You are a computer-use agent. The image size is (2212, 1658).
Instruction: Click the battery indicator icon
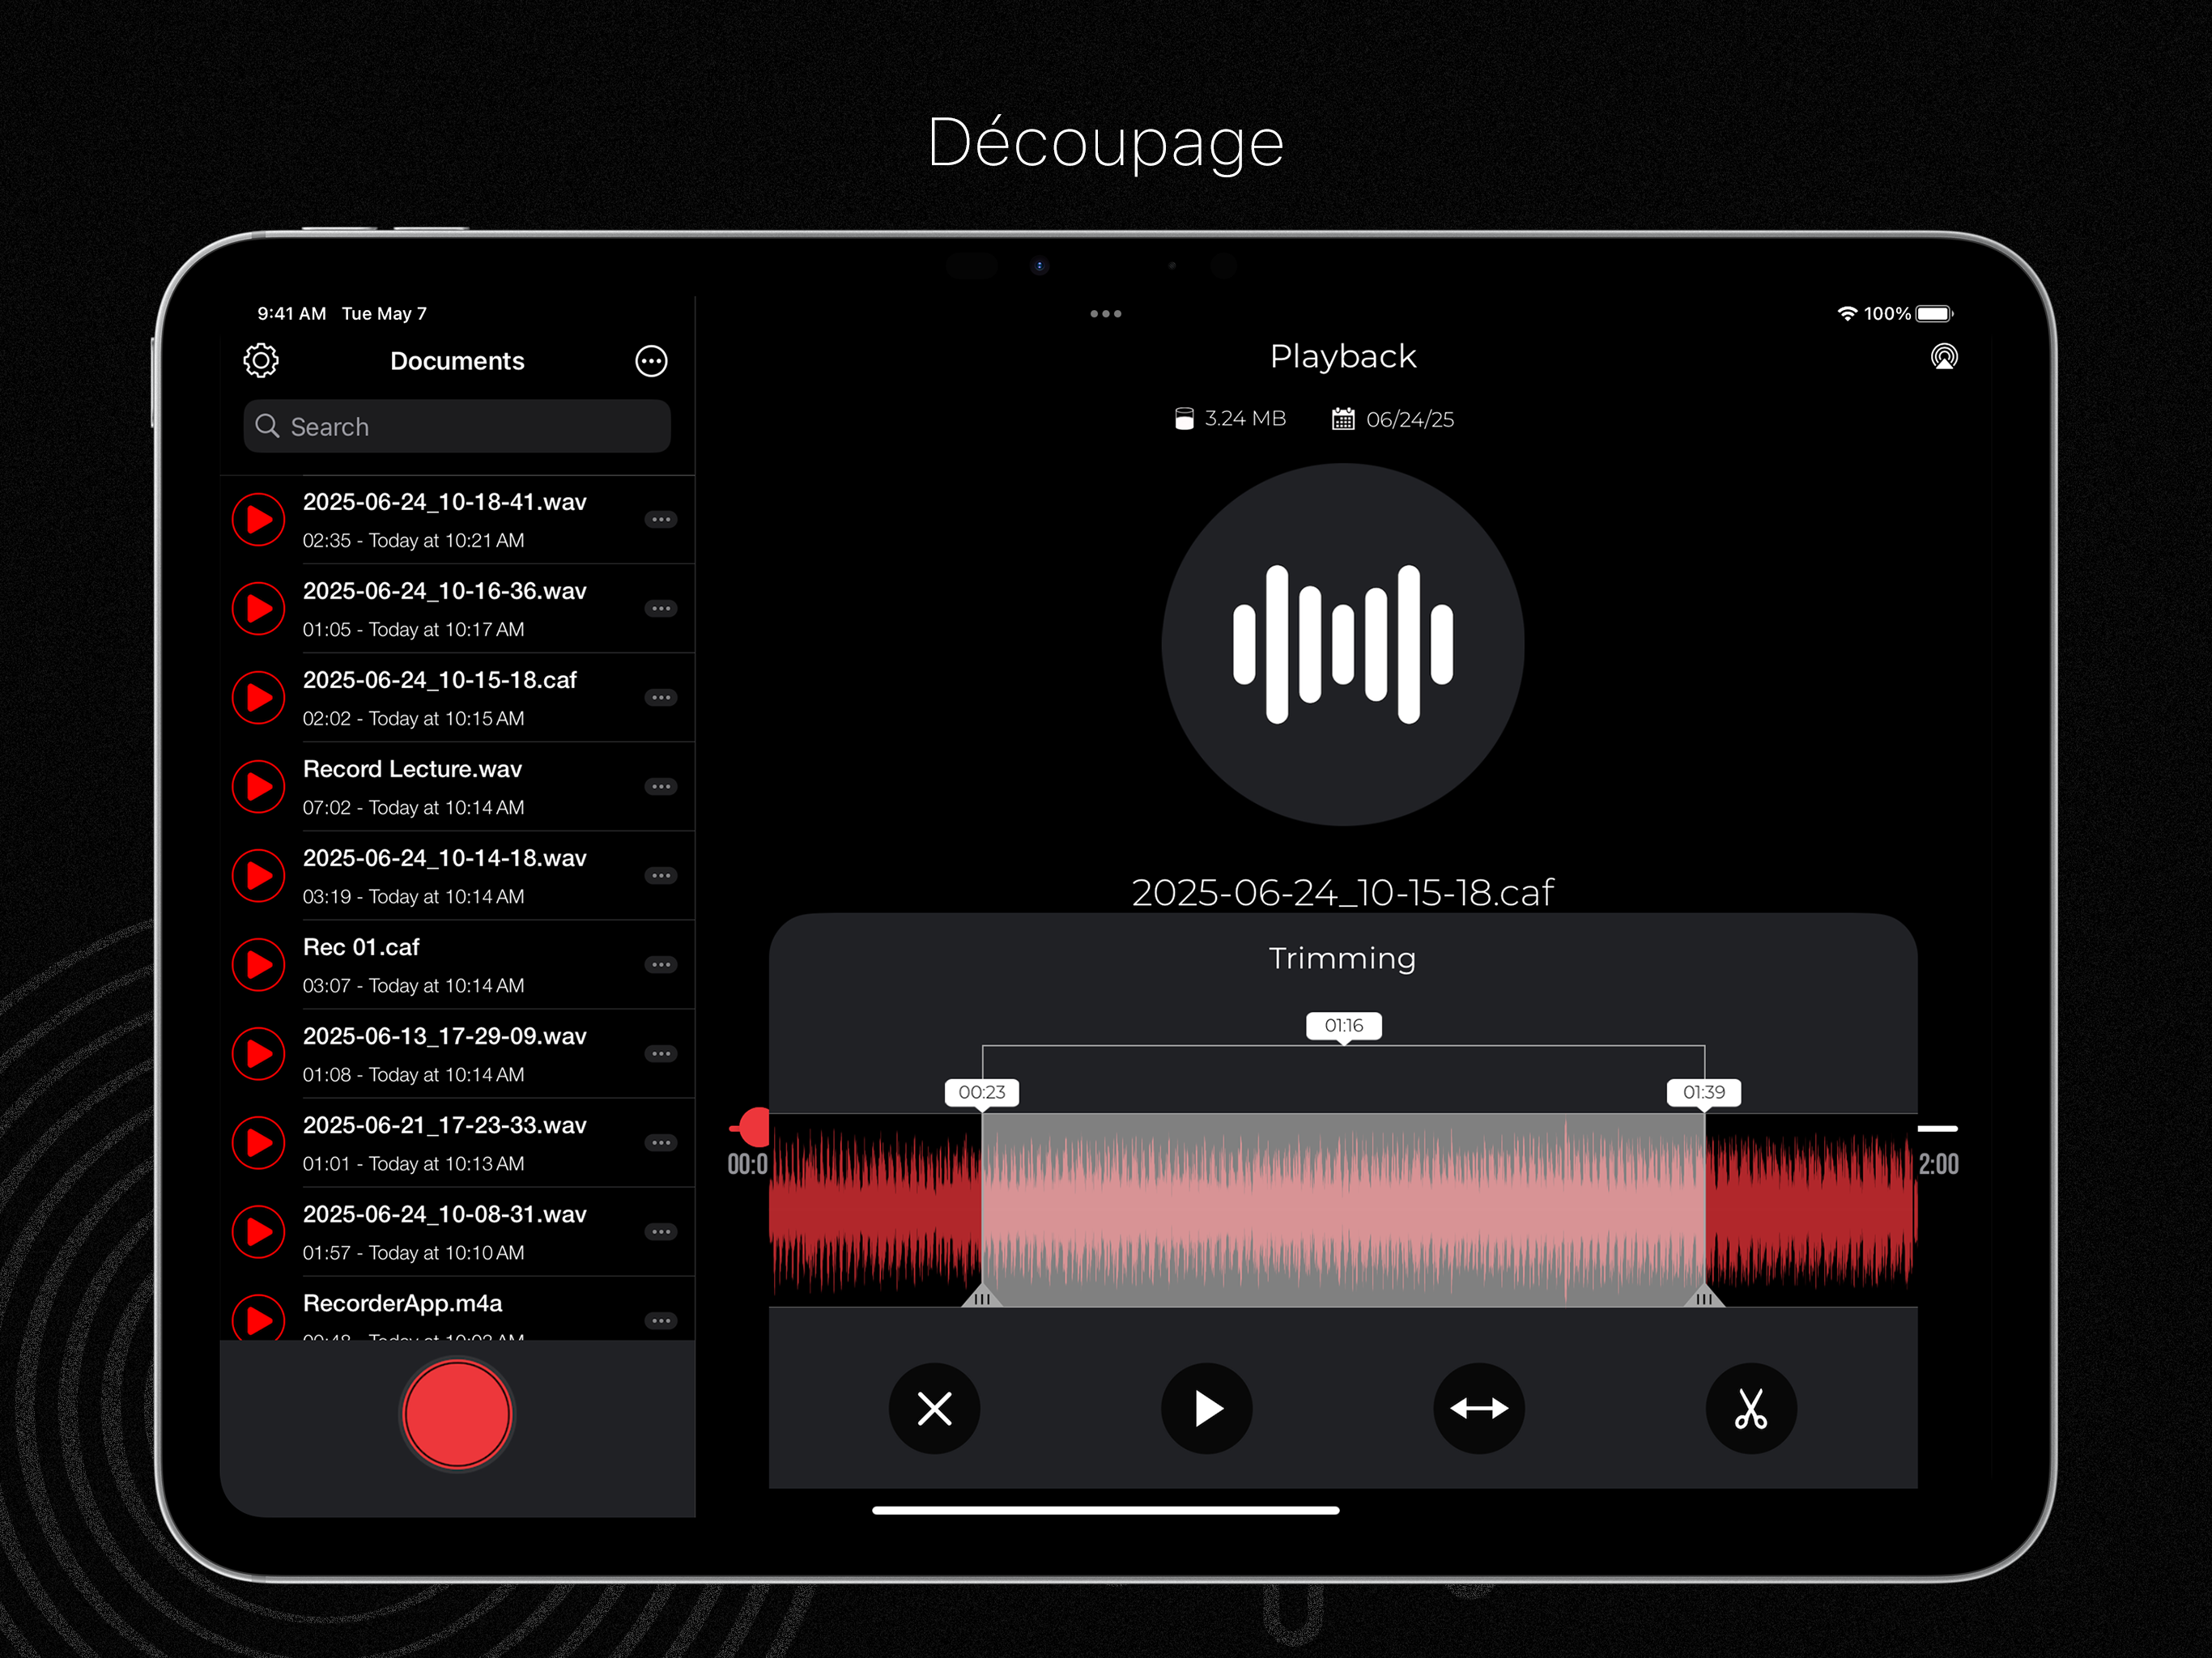pyautogui.click(x=1934, y=314)
